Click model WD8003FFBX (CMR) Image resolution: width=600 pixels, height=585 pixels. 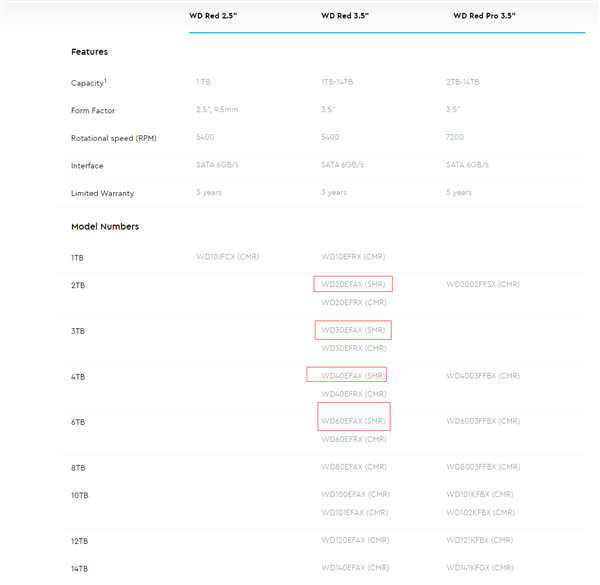click(483, 467)
